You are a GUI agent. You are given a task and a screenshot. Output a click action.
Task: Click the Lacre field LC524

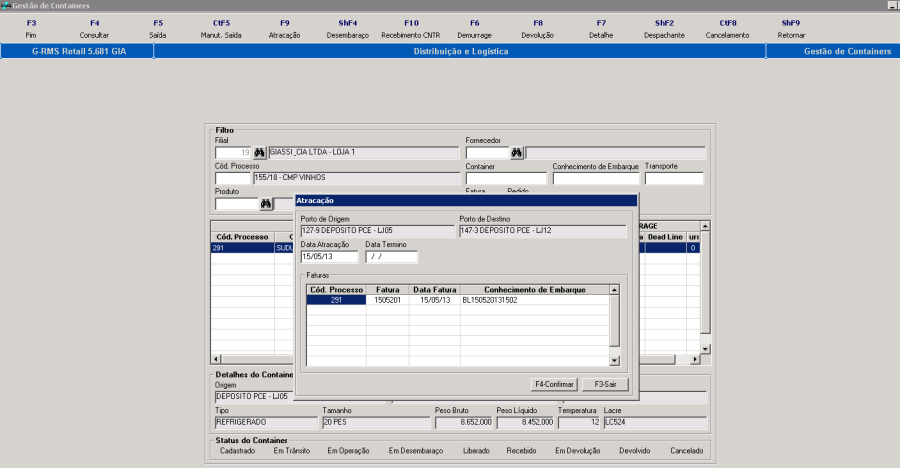(655, 423)
